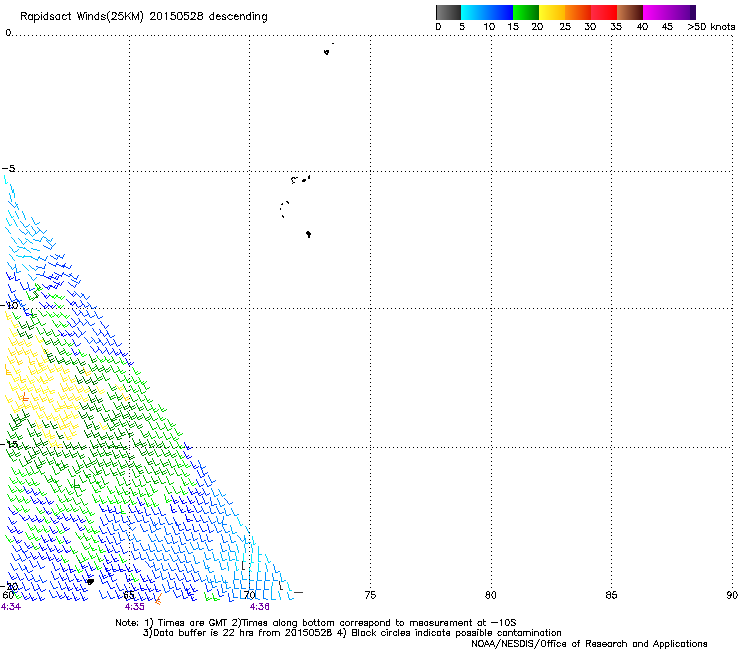Click longitude axis label 85
This screenshot has width=740, height=650.
[x=611, y=595]
